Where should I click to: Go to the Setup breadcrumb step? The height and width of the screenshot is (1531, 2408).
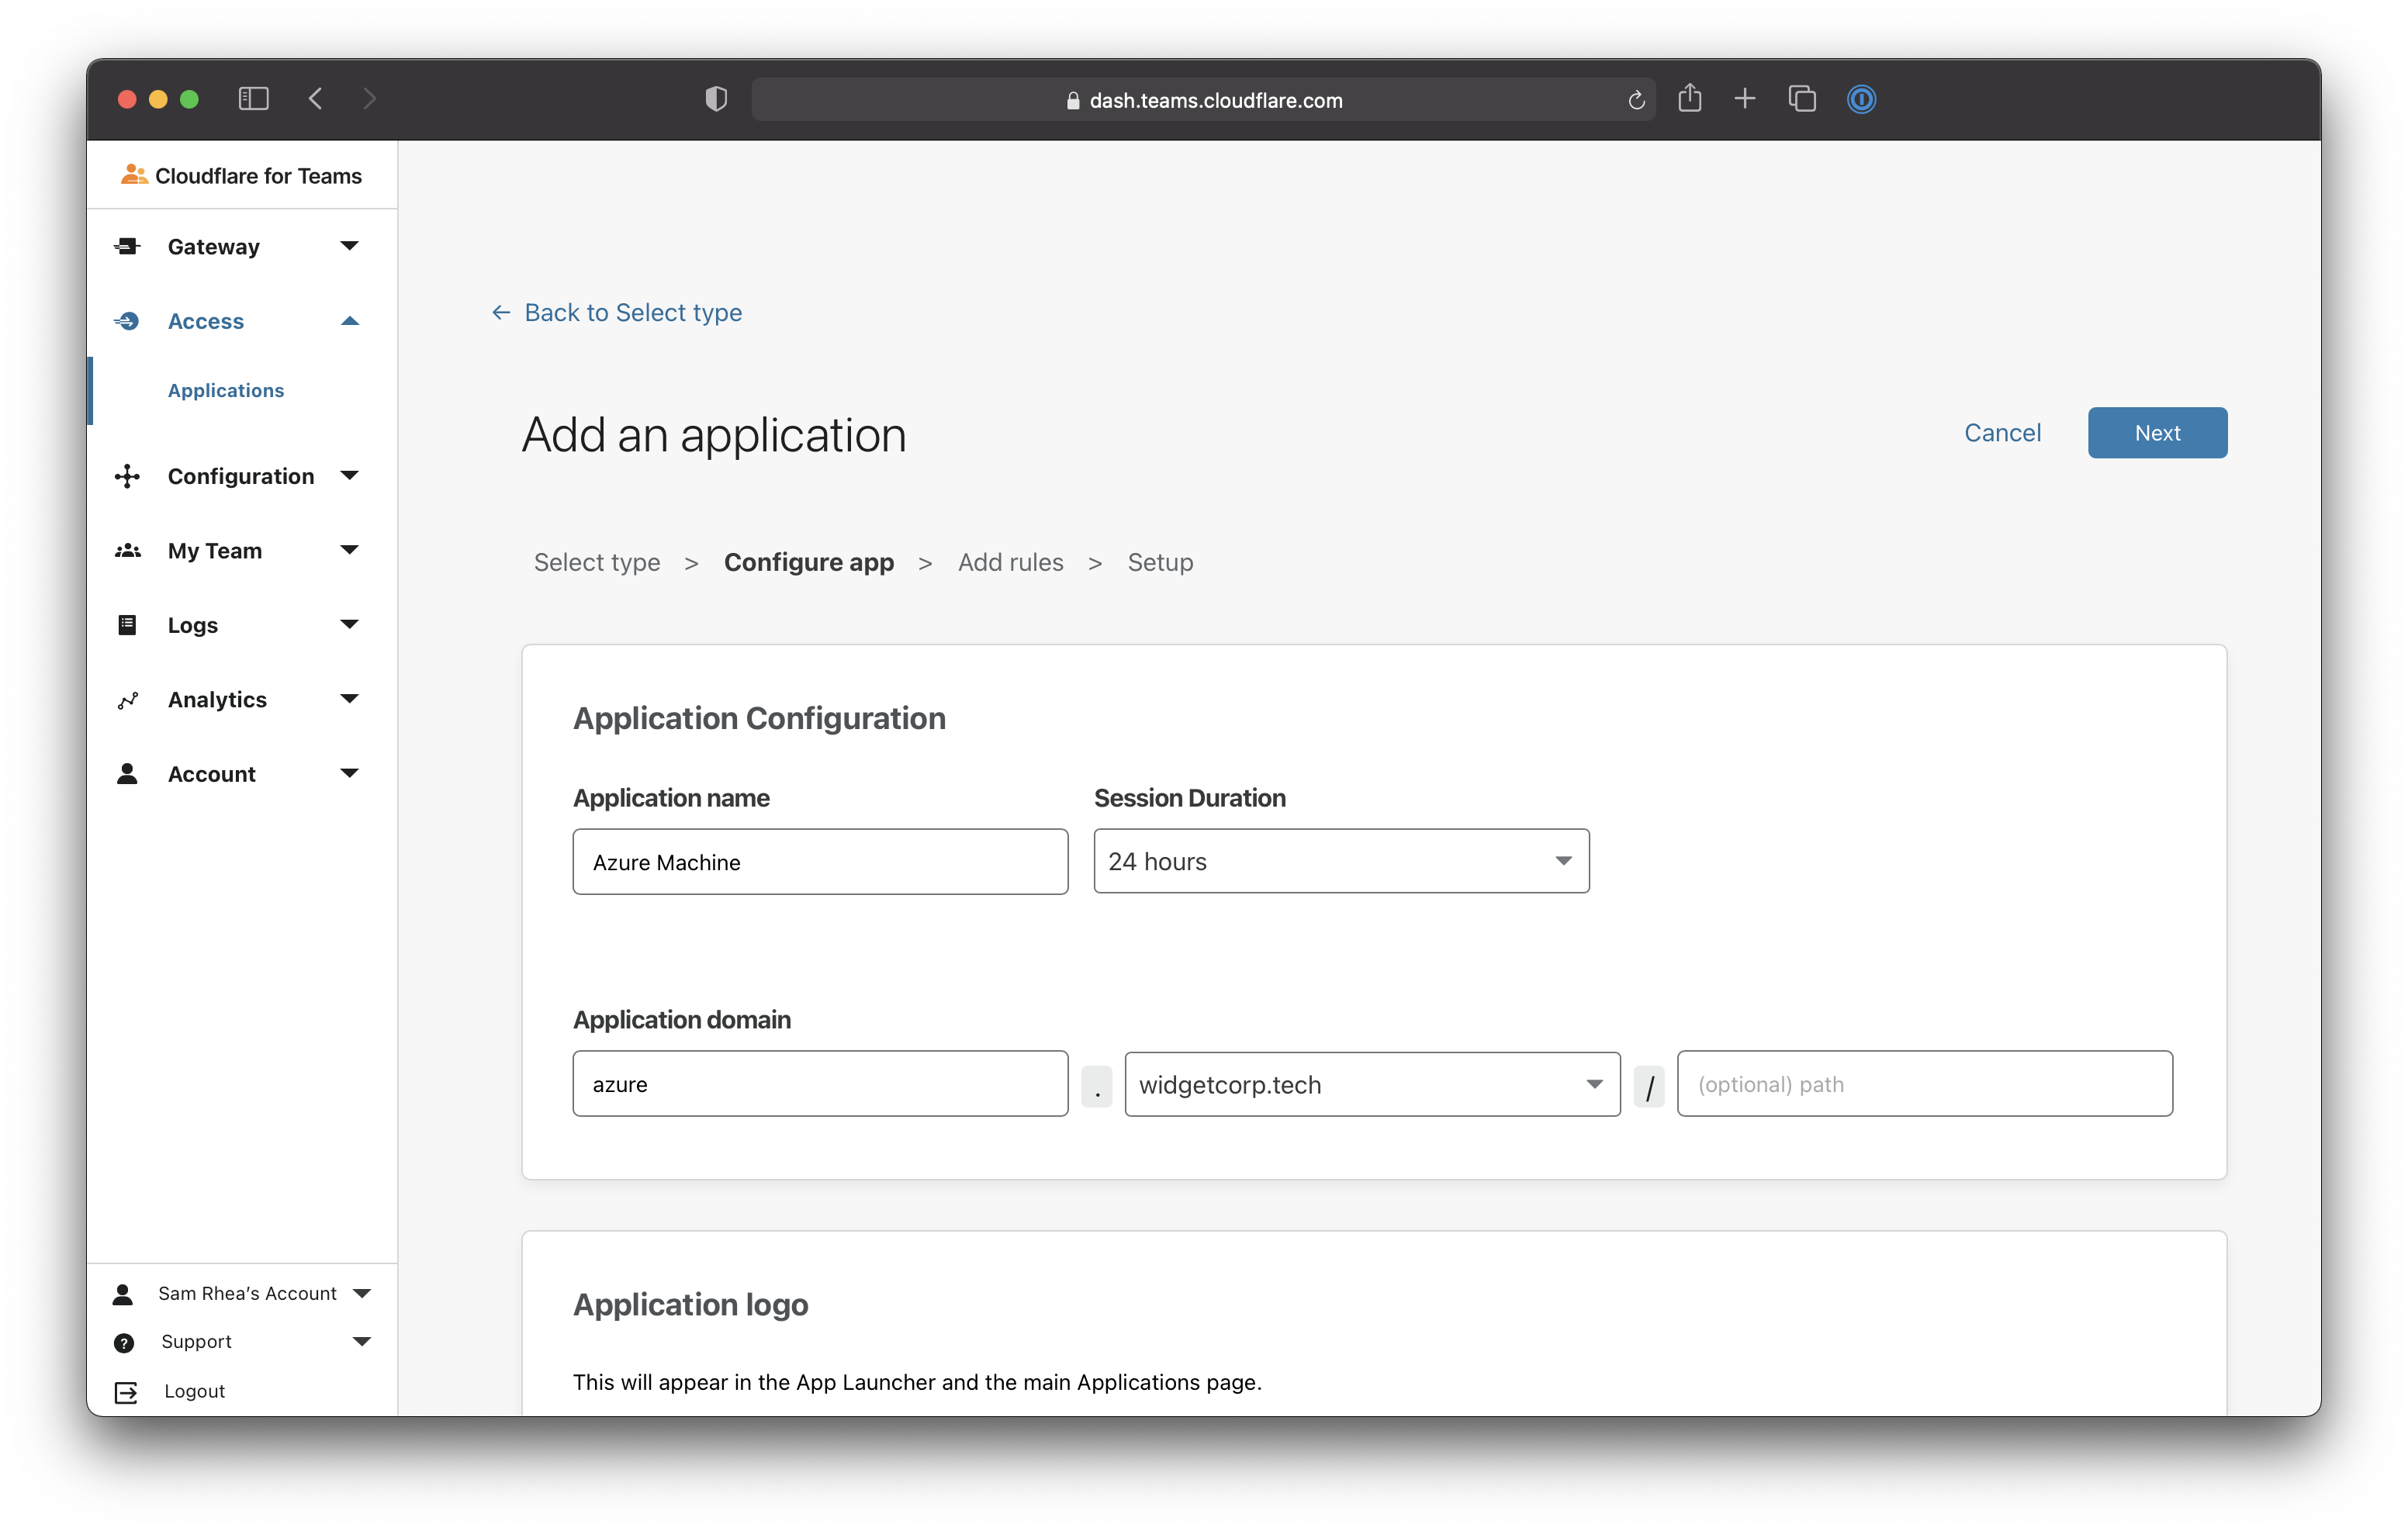(1160, 562)
